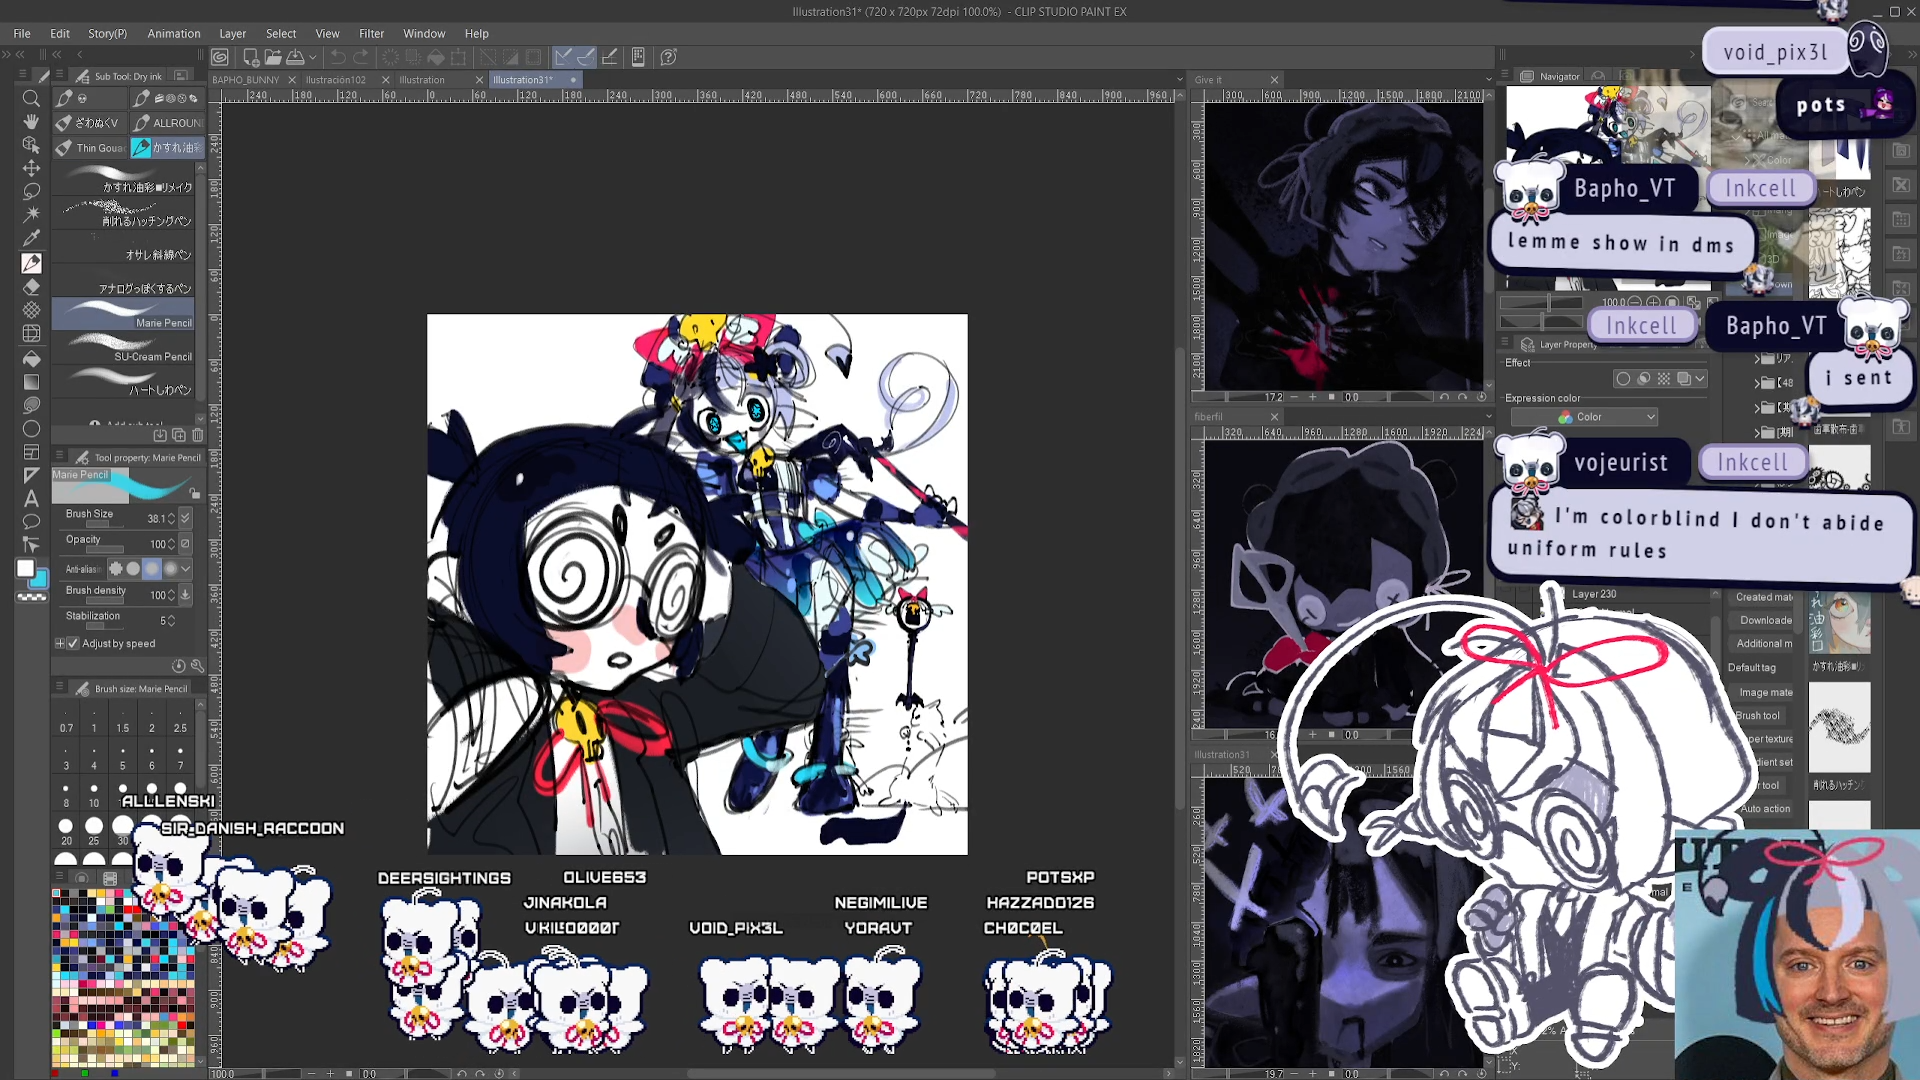Select the SU-Cream Pencil brush
Image resolution: width=1920 pixels, height=1080 pixels.
[125, 348]
